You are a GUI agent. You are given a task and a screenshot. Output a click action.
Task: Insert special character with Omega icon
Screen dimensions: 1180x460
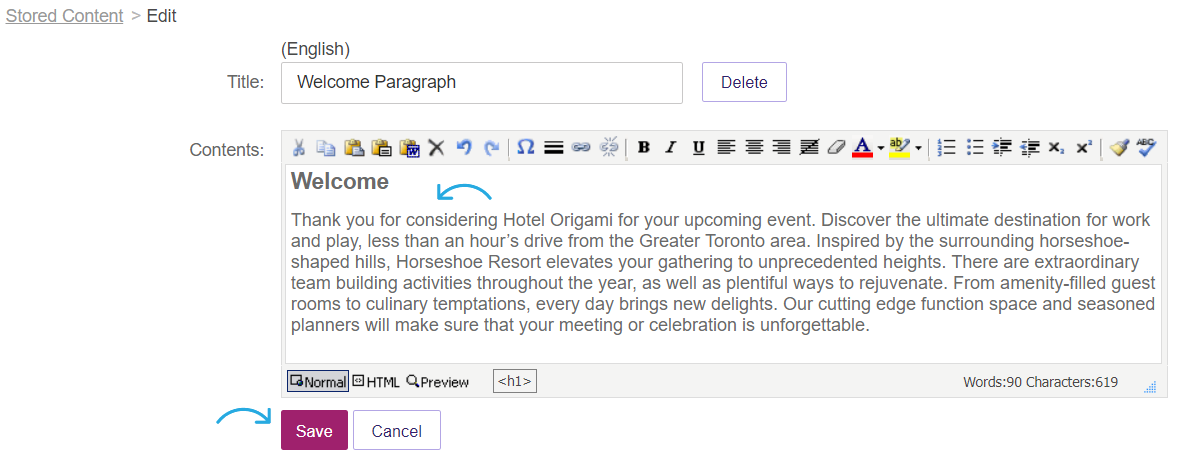pyautogui.click(x=526, y=147)
